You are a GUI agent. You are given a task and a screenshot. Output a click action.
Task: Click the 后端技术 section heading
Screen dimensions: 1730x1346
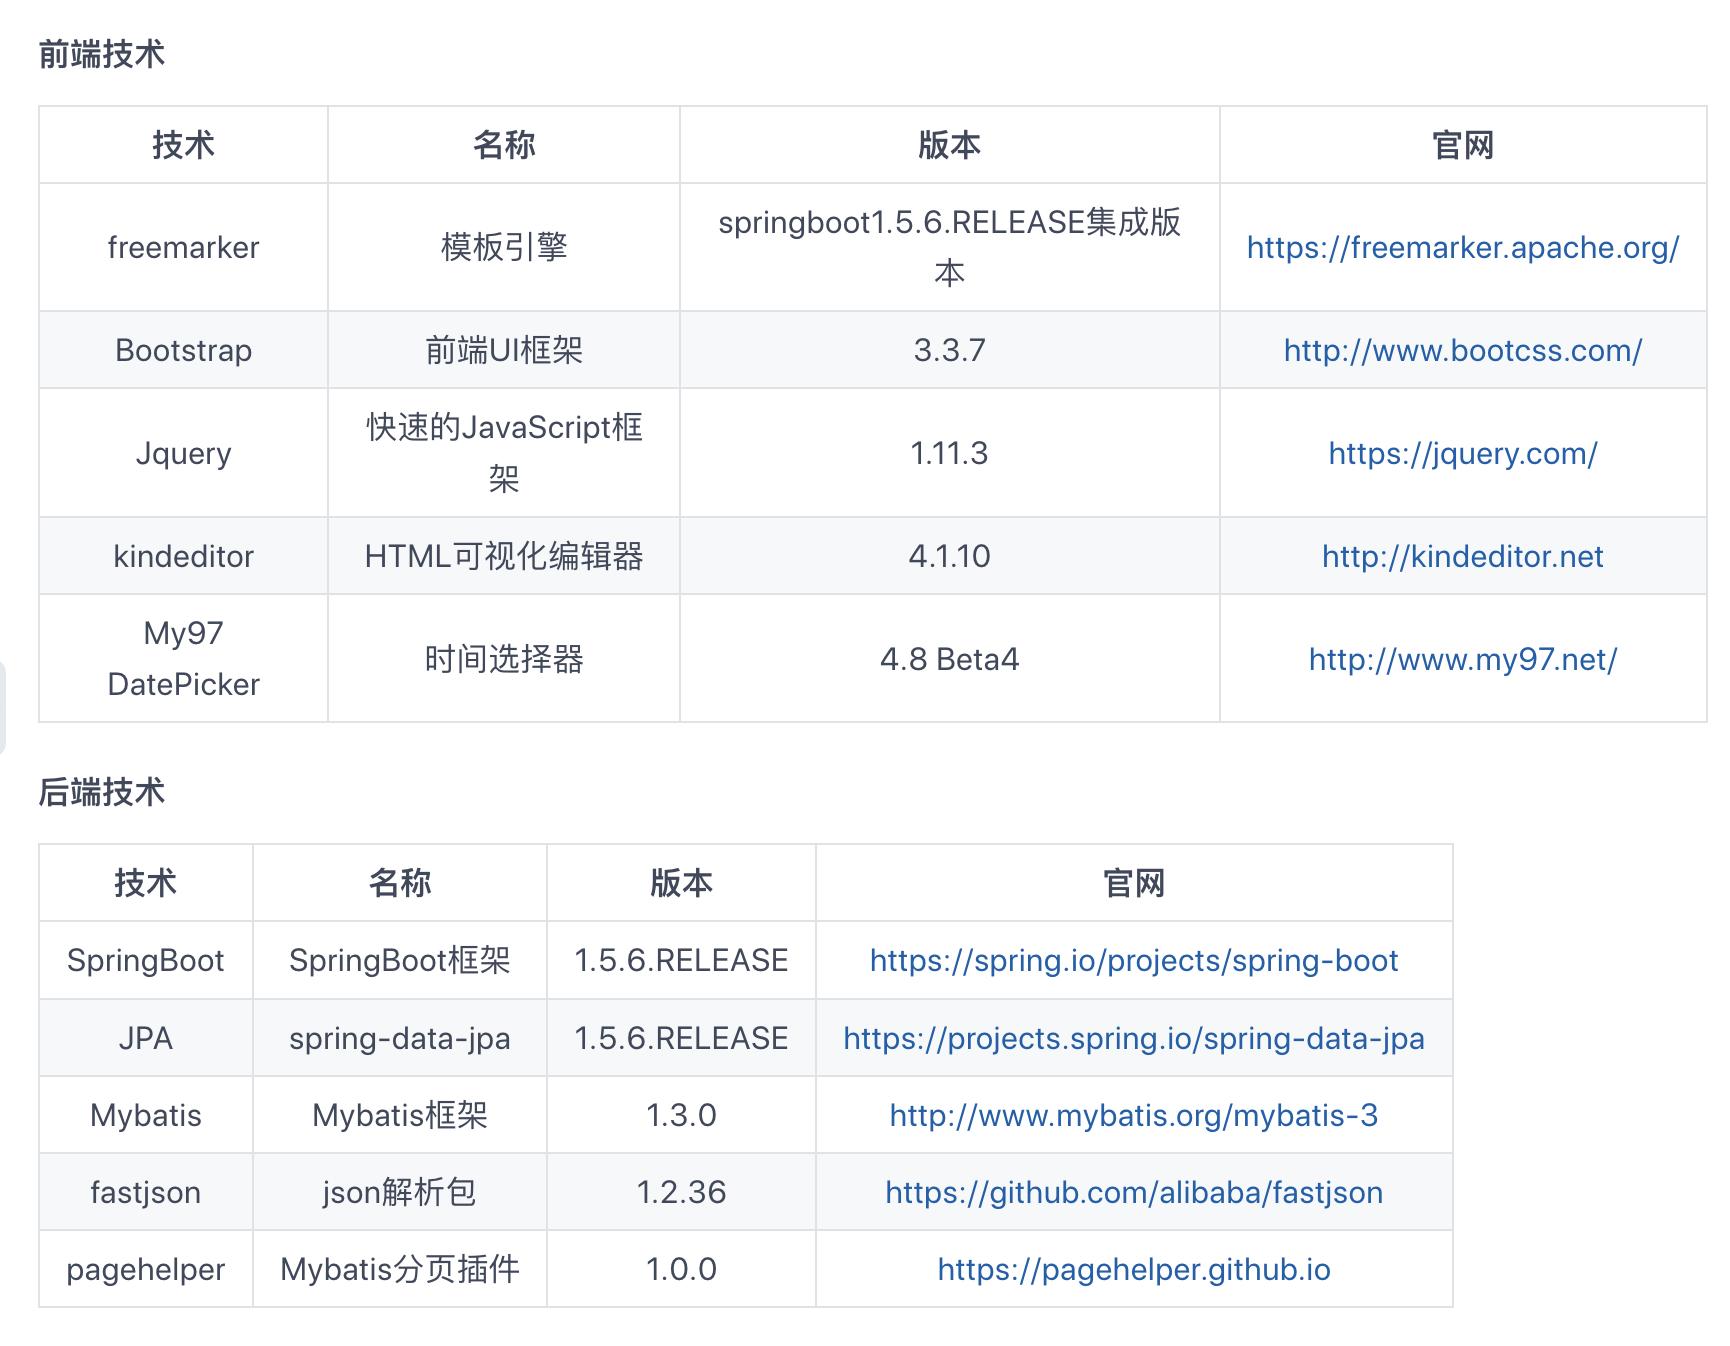102,792
